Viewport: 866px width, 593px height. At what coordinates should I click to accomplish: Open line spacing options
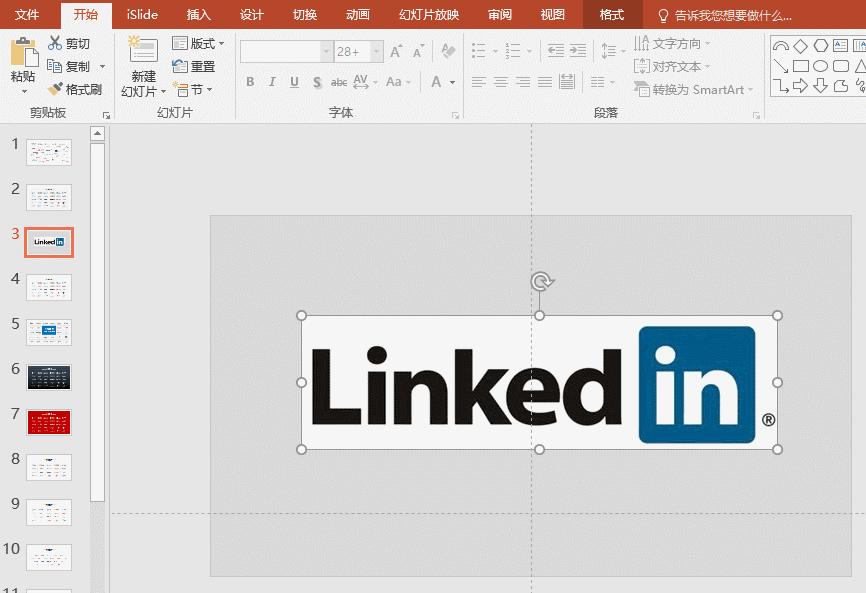point(612,51)
